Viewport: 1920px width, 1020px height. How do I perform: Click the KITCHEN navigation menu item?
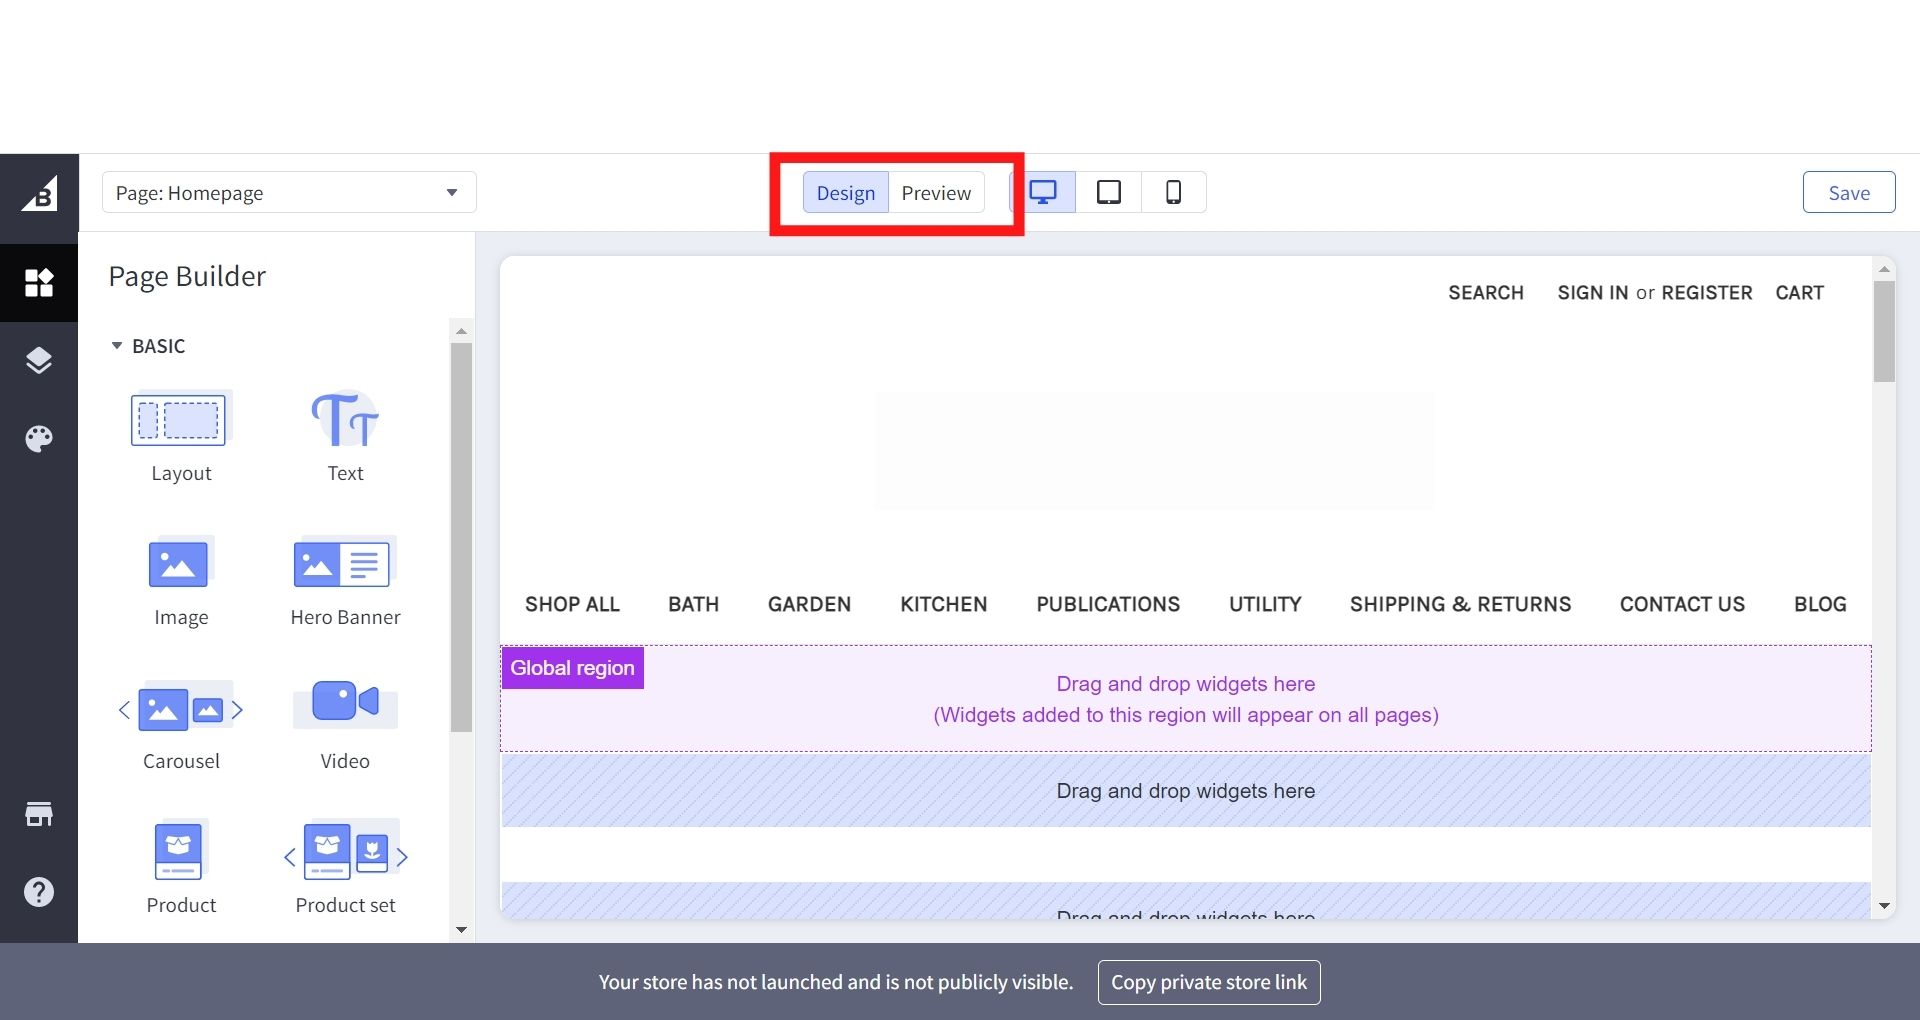[943, 604]
